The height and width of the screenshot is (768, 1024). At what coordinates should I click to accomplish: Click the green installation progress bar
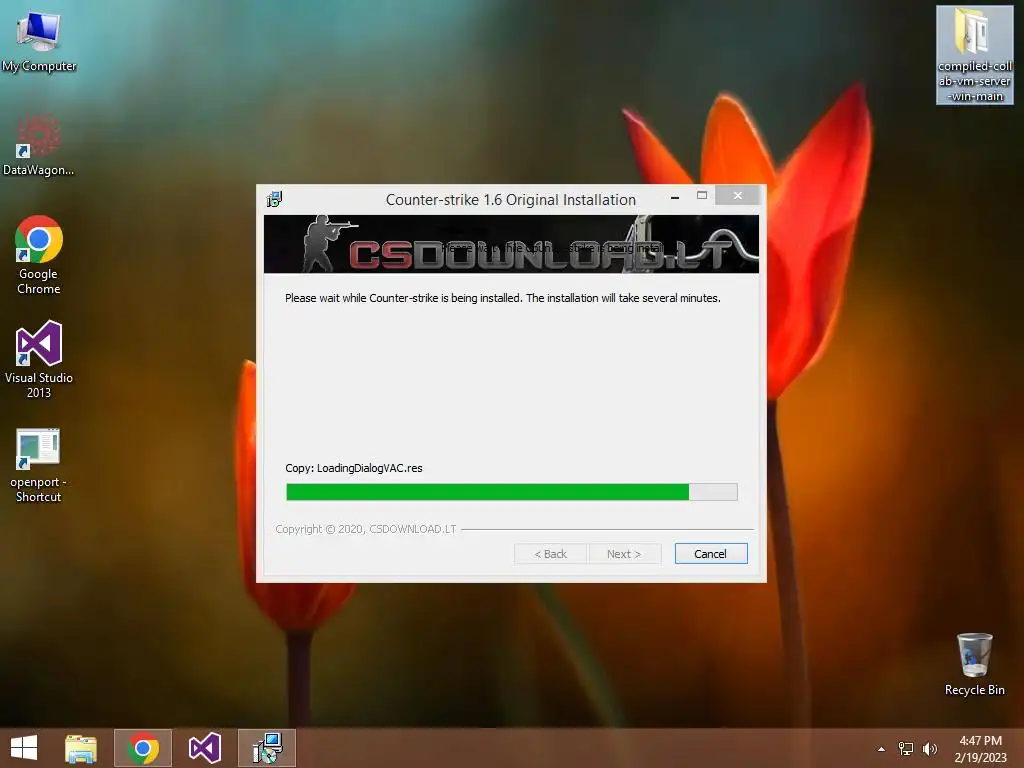pos(512,492)
